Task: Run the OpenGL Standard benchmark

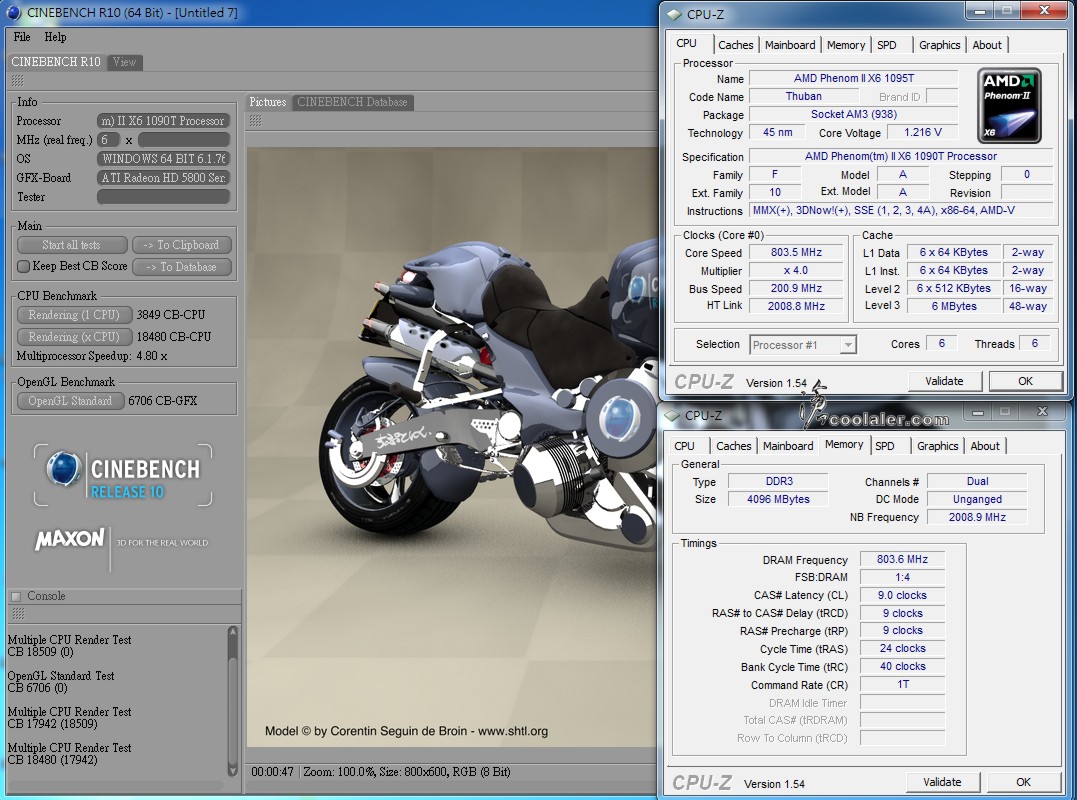Action: pos(70,400)
